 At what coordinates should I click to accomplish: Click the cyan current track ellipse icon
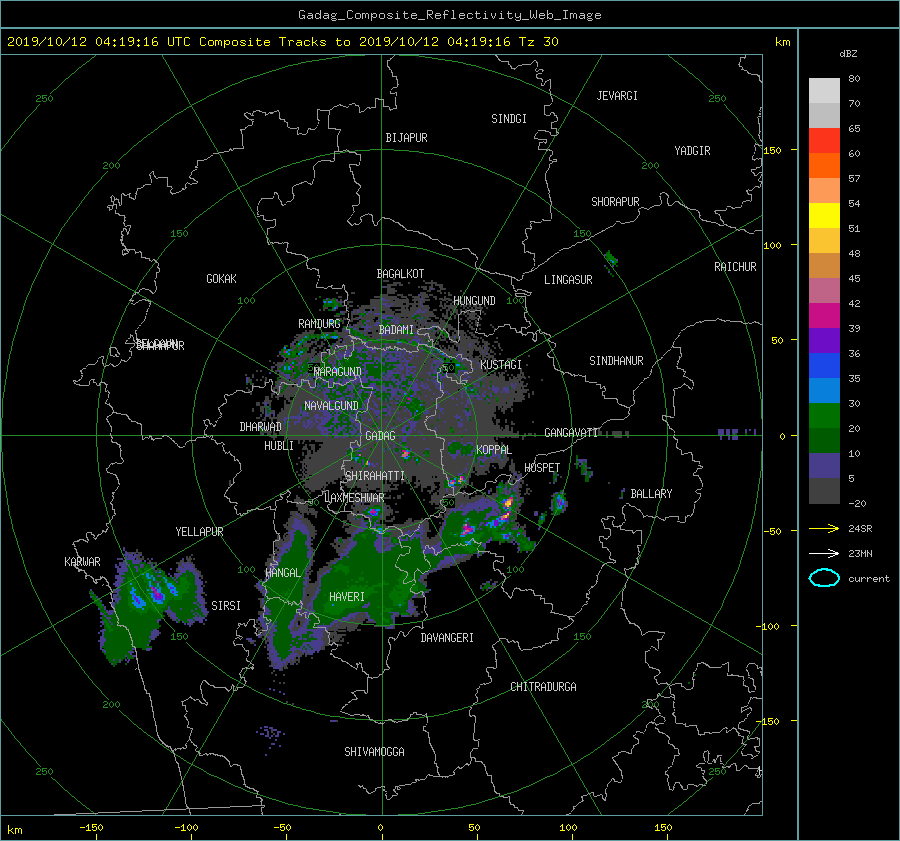click(824, 578)
